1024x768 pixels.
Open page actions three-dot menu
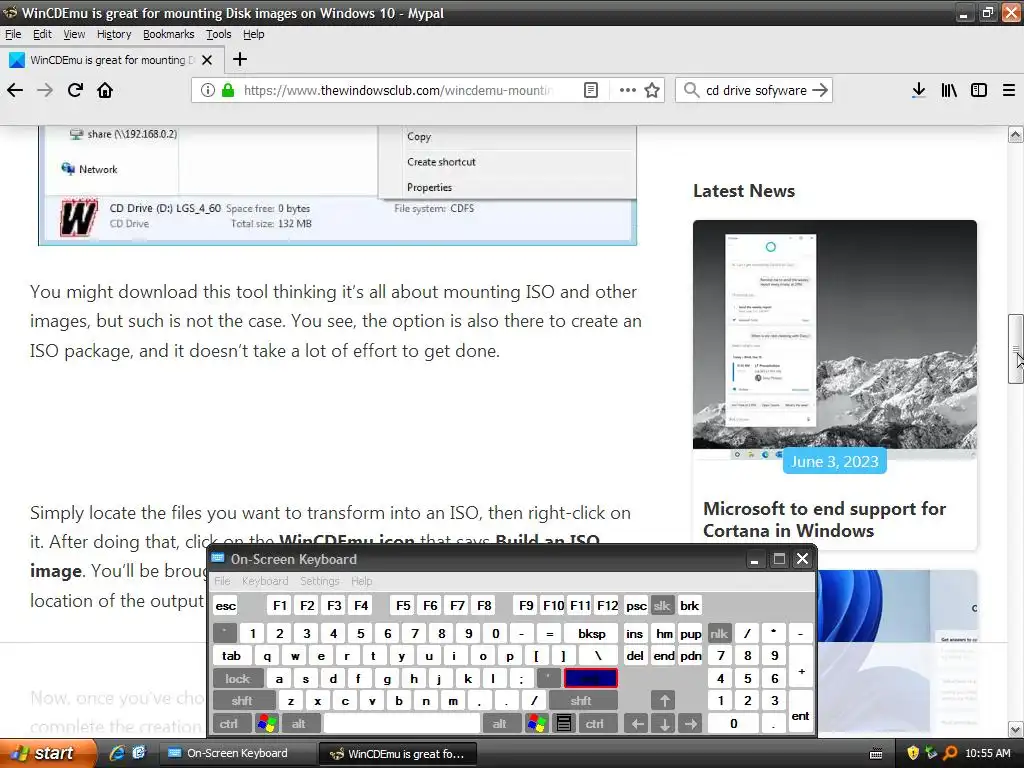point(628,90)
